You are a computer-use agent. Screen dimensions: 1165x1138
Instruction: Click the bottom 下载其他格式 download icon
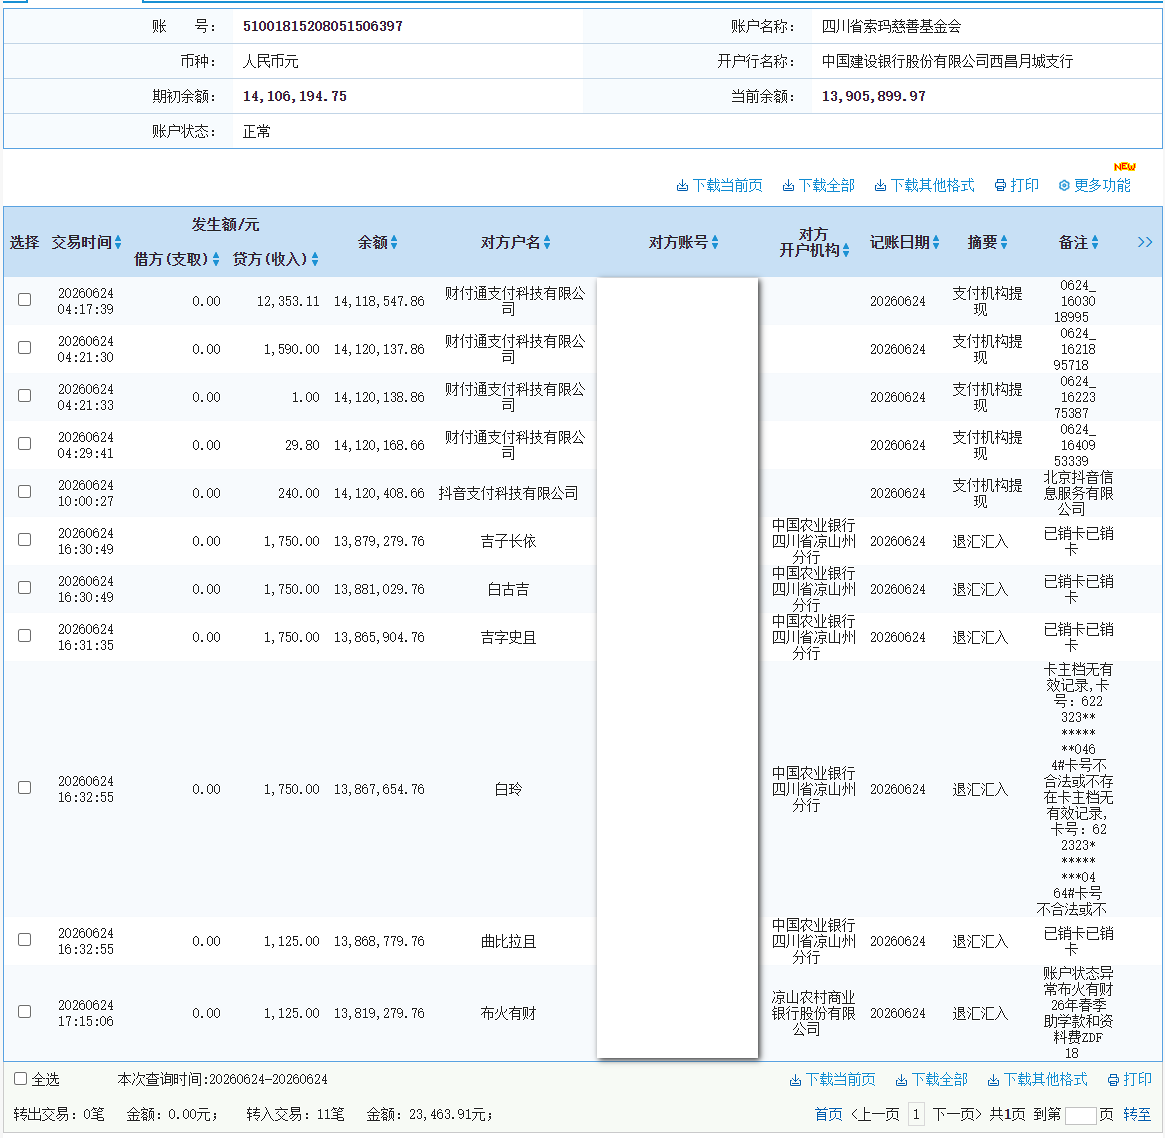993,1080
